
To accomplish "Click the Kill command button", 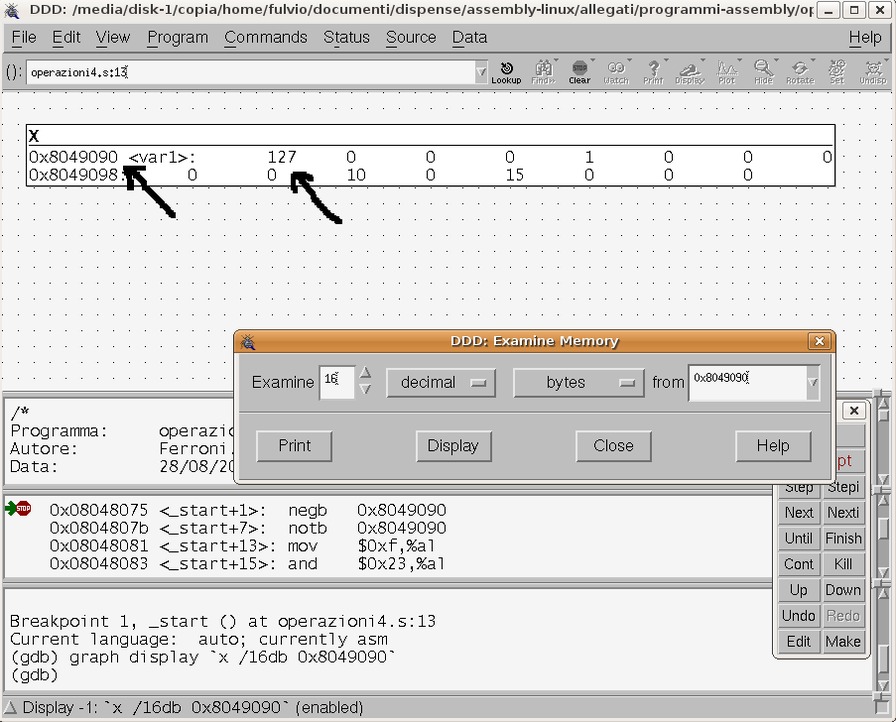I will click(x=843, y=564).
